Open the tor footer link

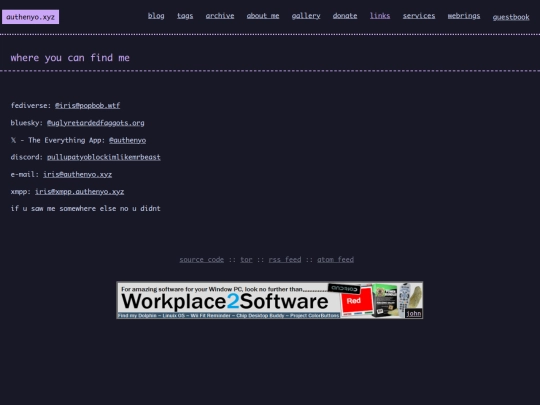click(246, 260)
